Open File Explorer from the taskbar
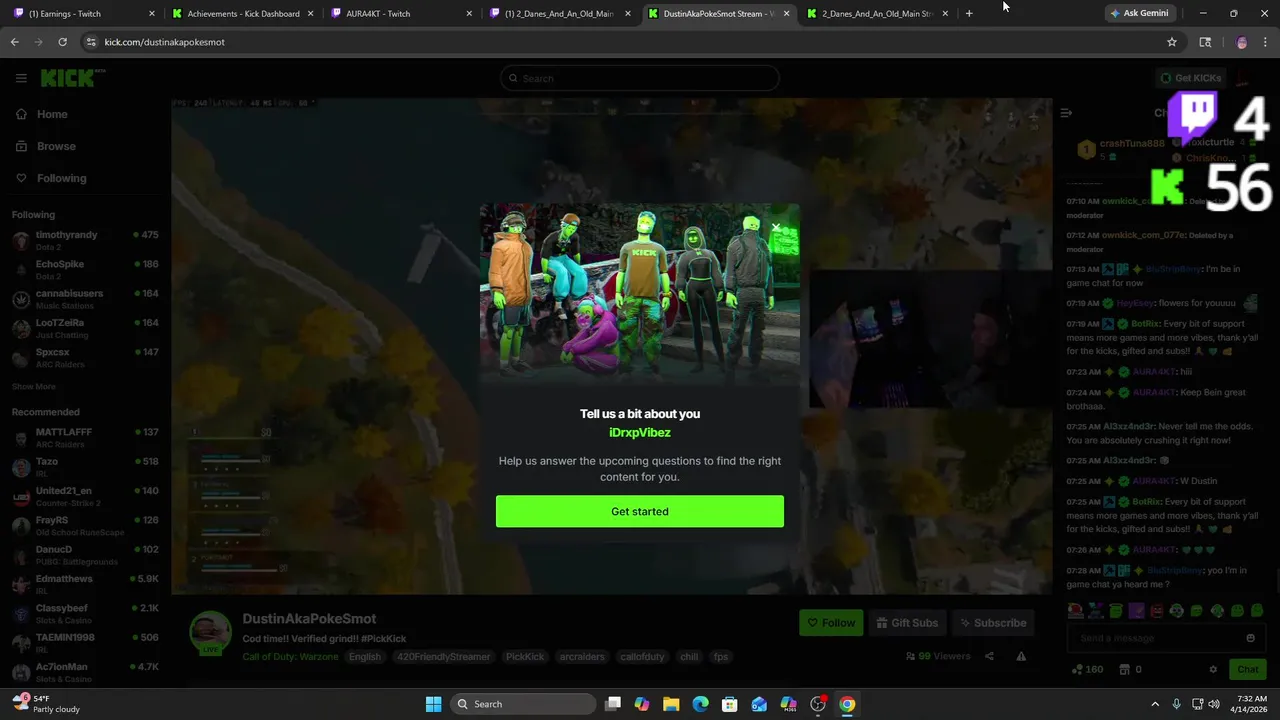1280x720 pixels. (x=671, y=704)
